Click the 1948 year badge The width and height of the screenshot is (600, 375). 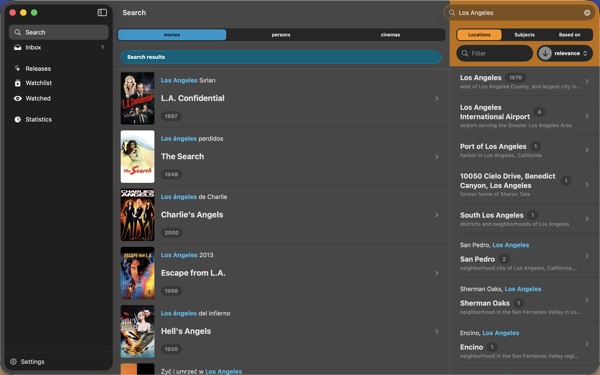(x=171, y=174)
